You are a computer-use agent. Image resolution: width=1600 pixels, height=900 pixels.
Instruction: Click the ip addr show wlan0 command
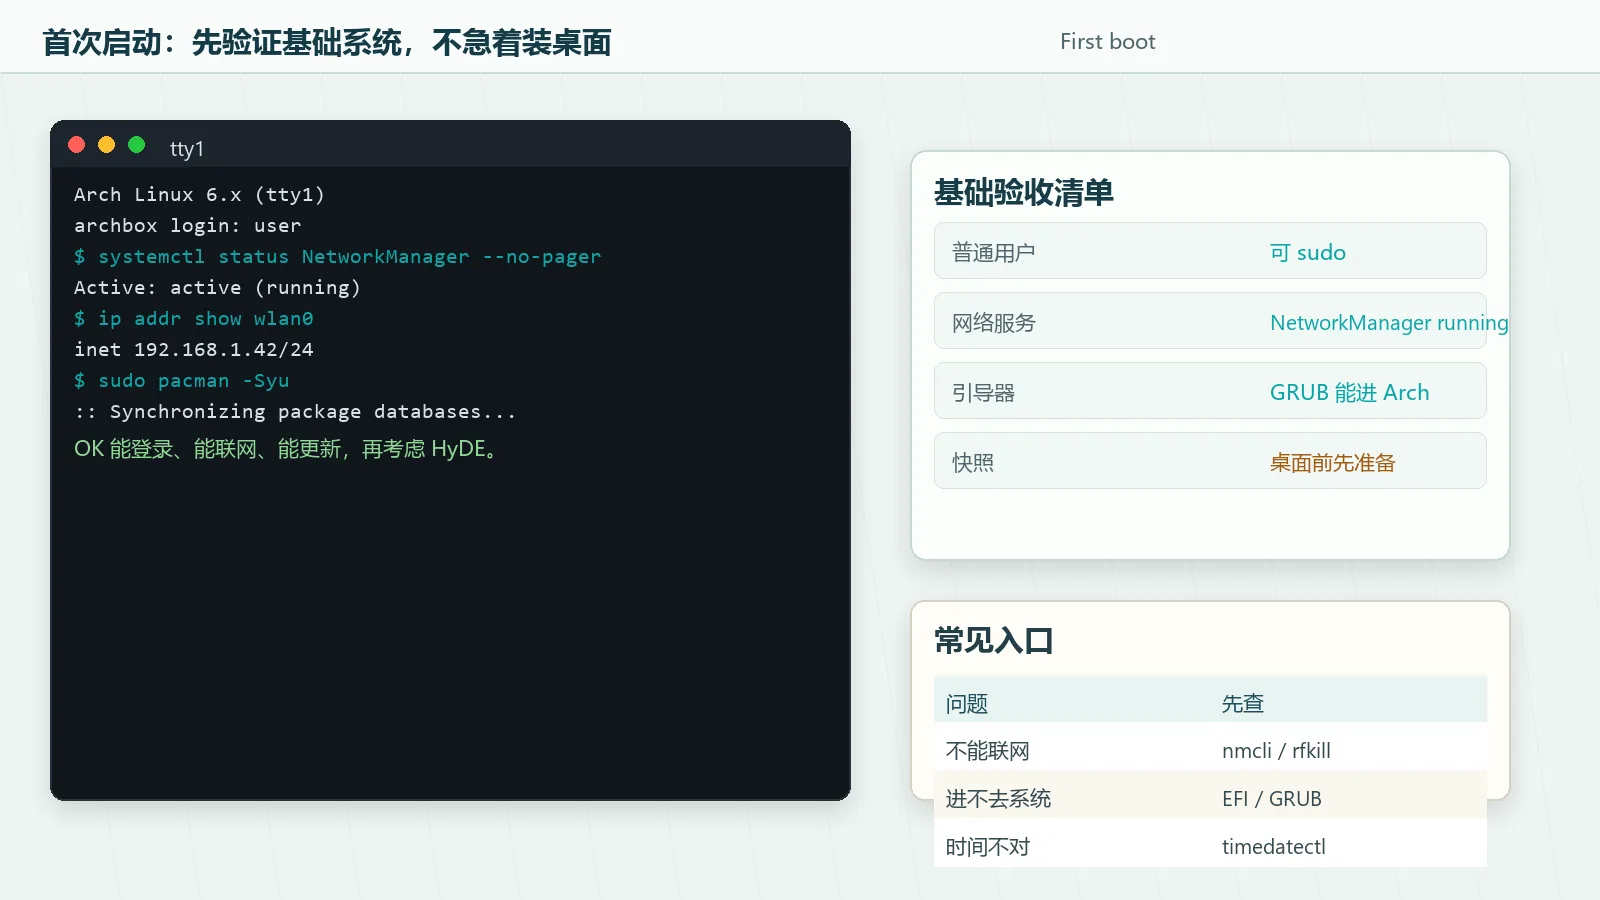[193, 318]
